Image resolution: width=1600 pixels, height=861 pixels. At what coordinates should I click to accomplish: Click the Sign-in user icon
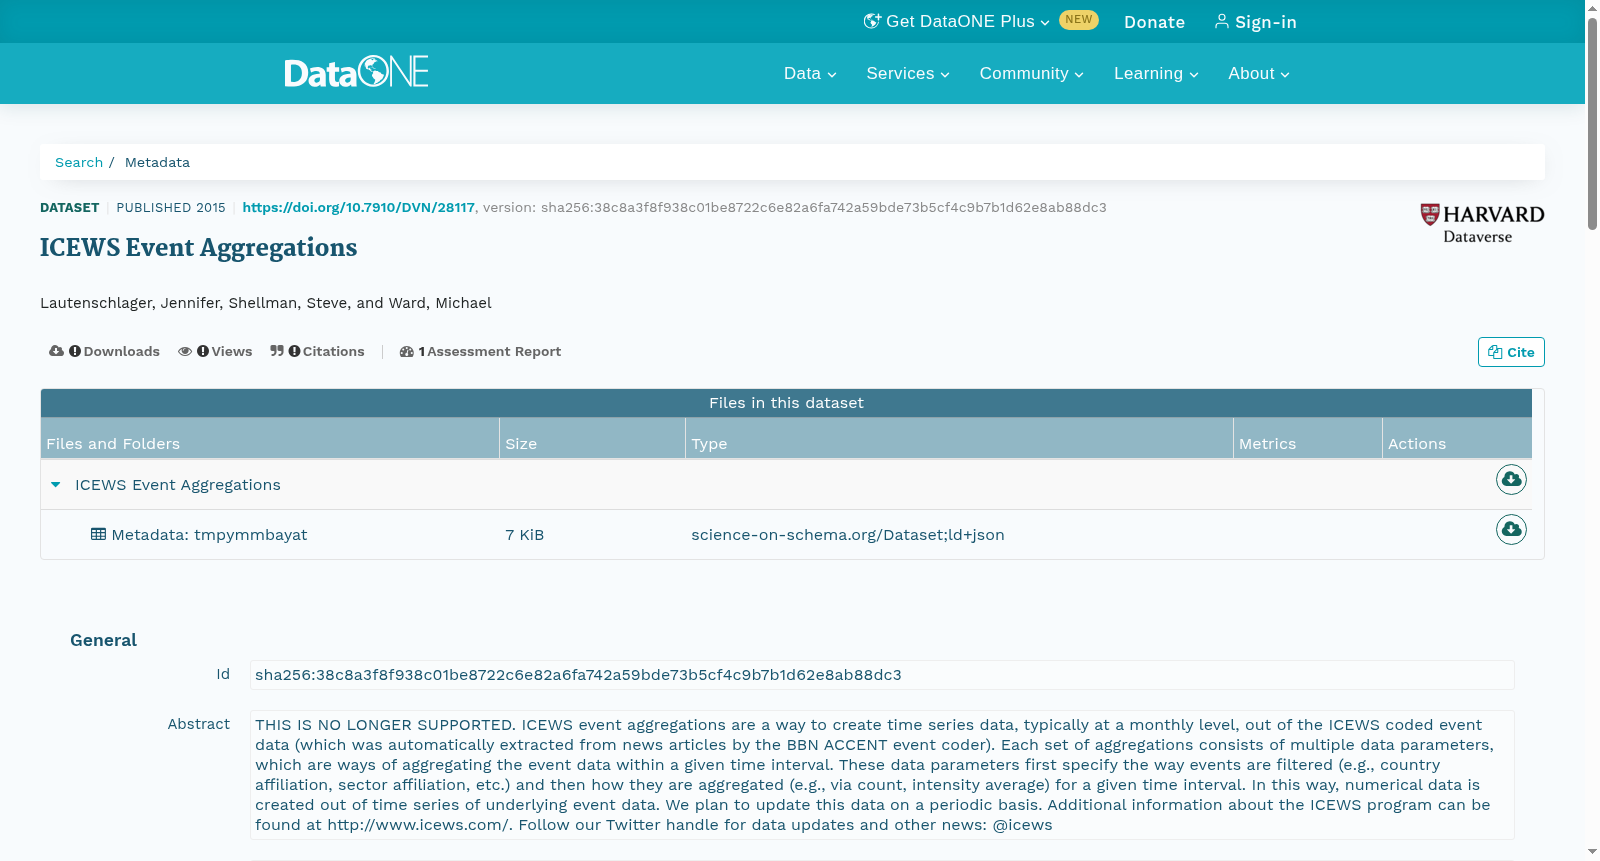click(x=1222, y=21)
